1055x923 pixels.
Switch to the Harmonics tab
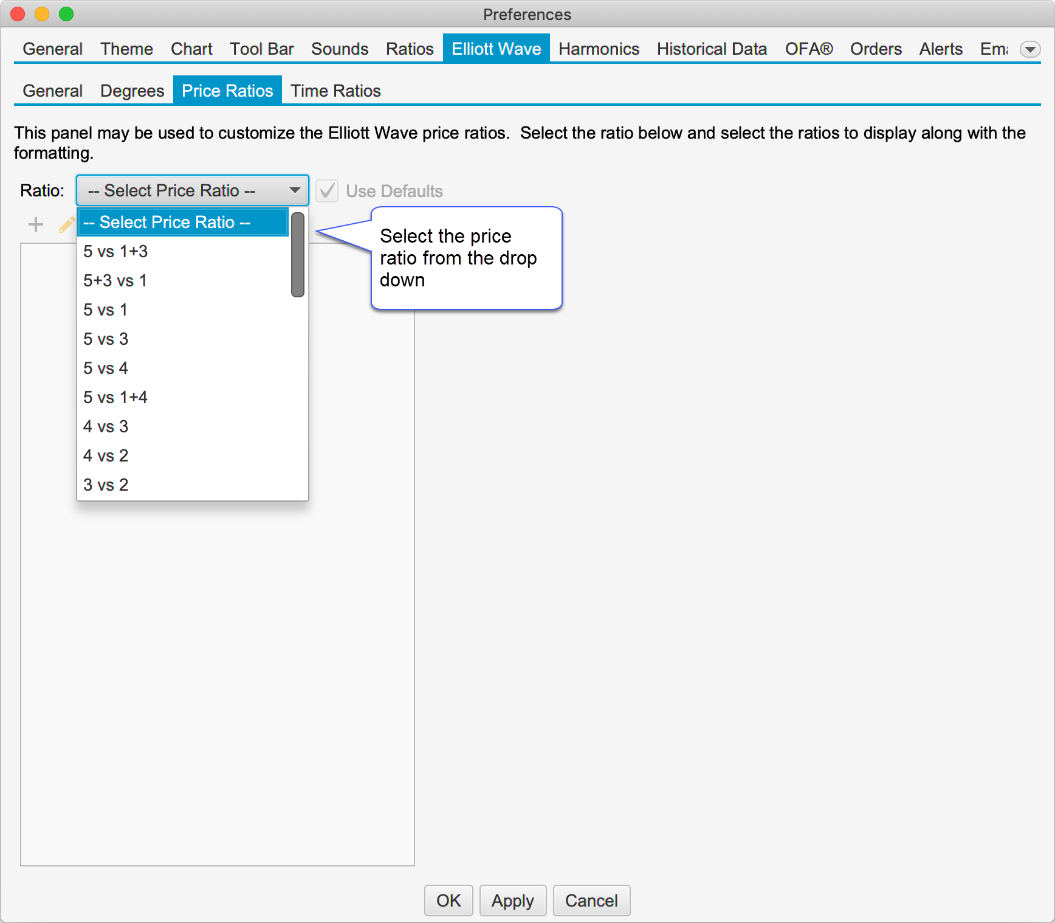(598, 49)
